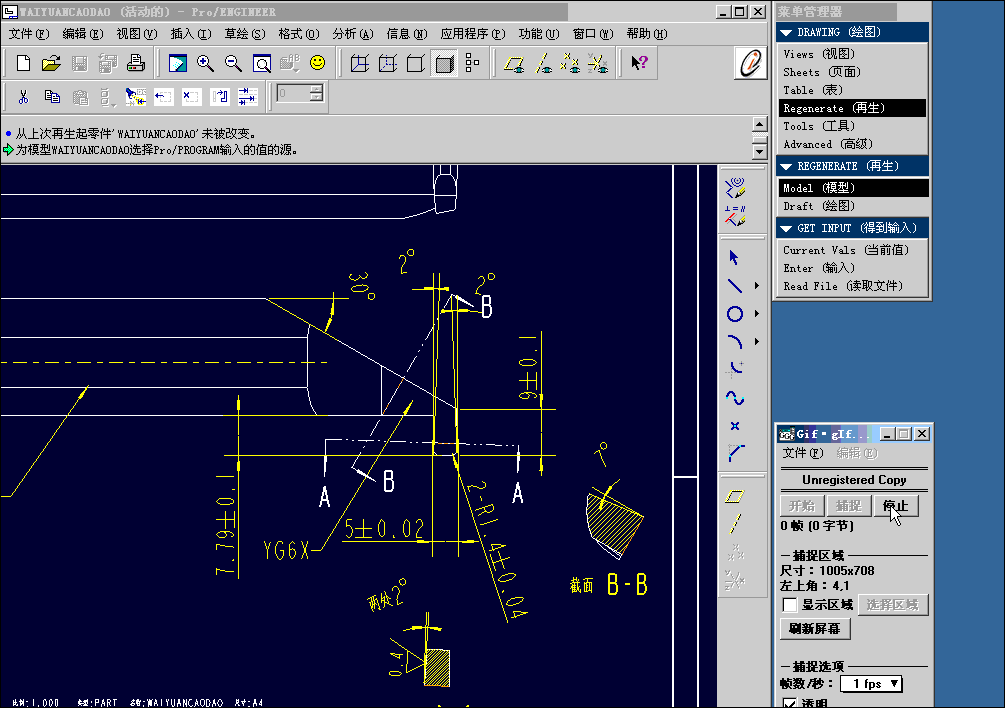Screen dimensions: 1005x708
Task: Open the 分析(A) menu
Action: (353, 34)
